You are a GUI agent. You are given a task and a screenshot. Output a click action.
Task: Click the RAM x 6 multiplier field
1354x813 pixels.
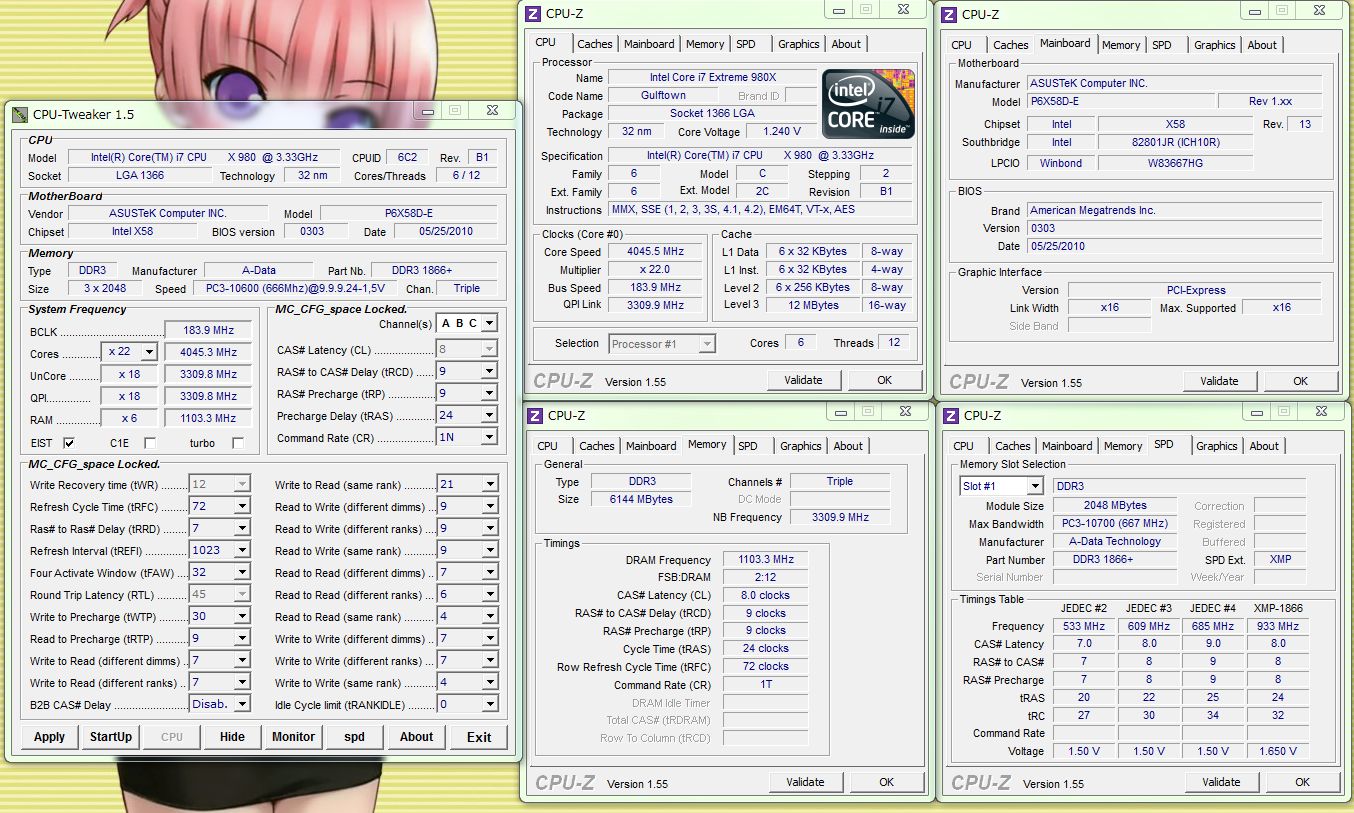[x=129, y=418]
